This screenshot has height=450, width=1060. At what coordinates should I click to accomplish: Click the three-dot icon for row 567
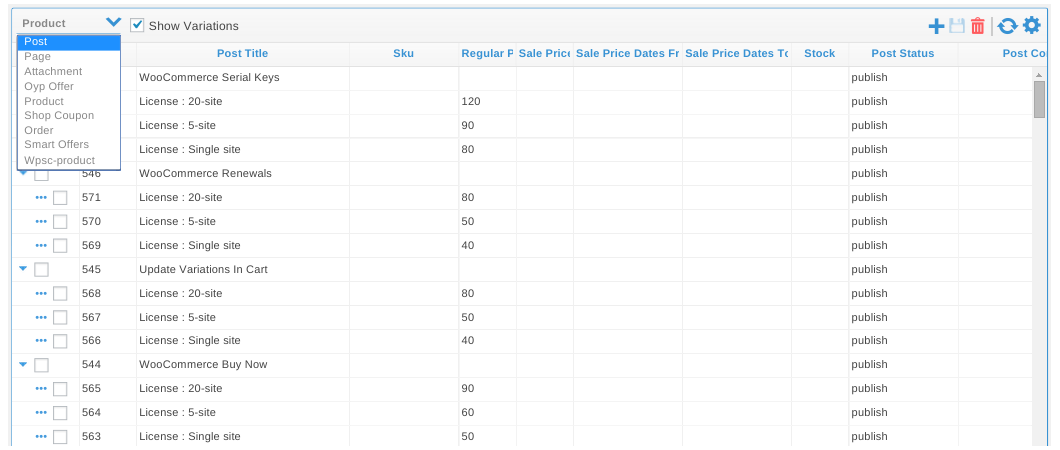pos(41,317)
